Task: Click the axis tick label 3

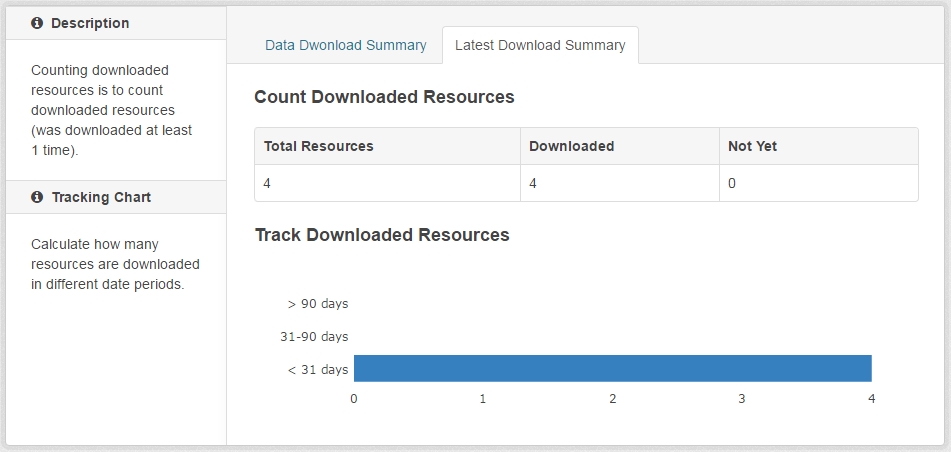Action: pyautogui.click(x=742, y=399)
